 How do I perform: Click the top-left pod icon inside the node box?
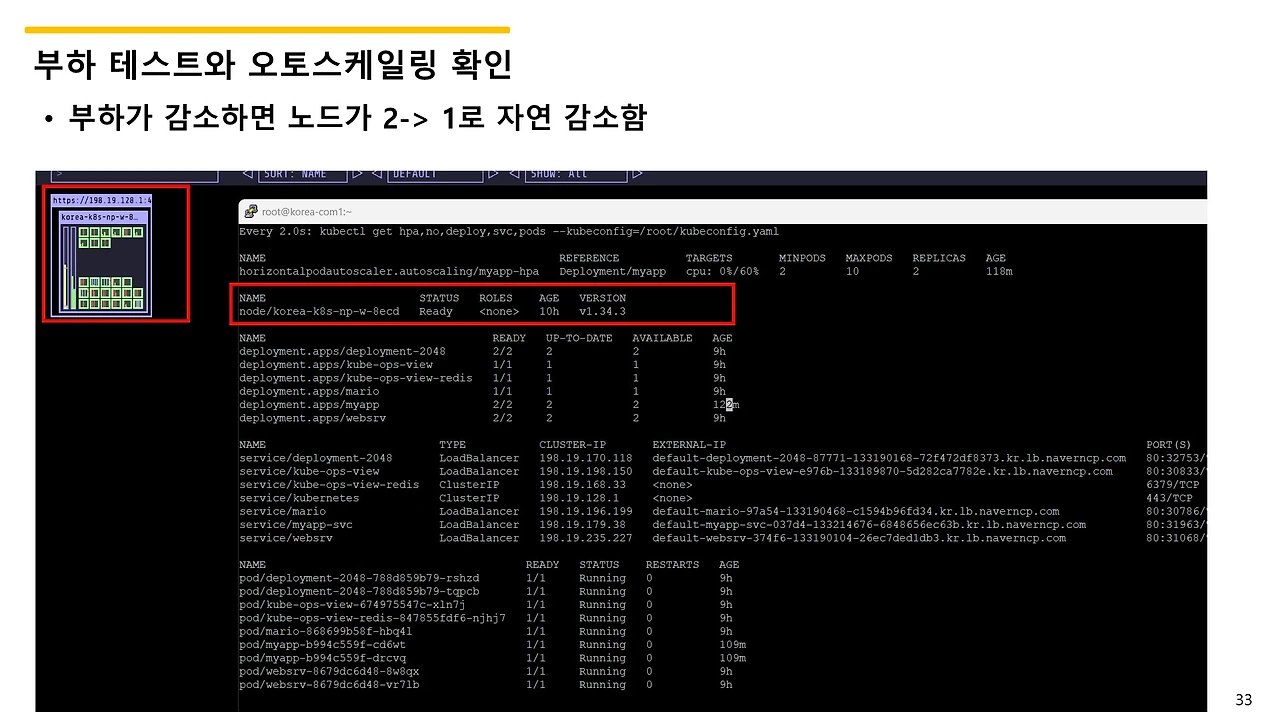point(84,232)
